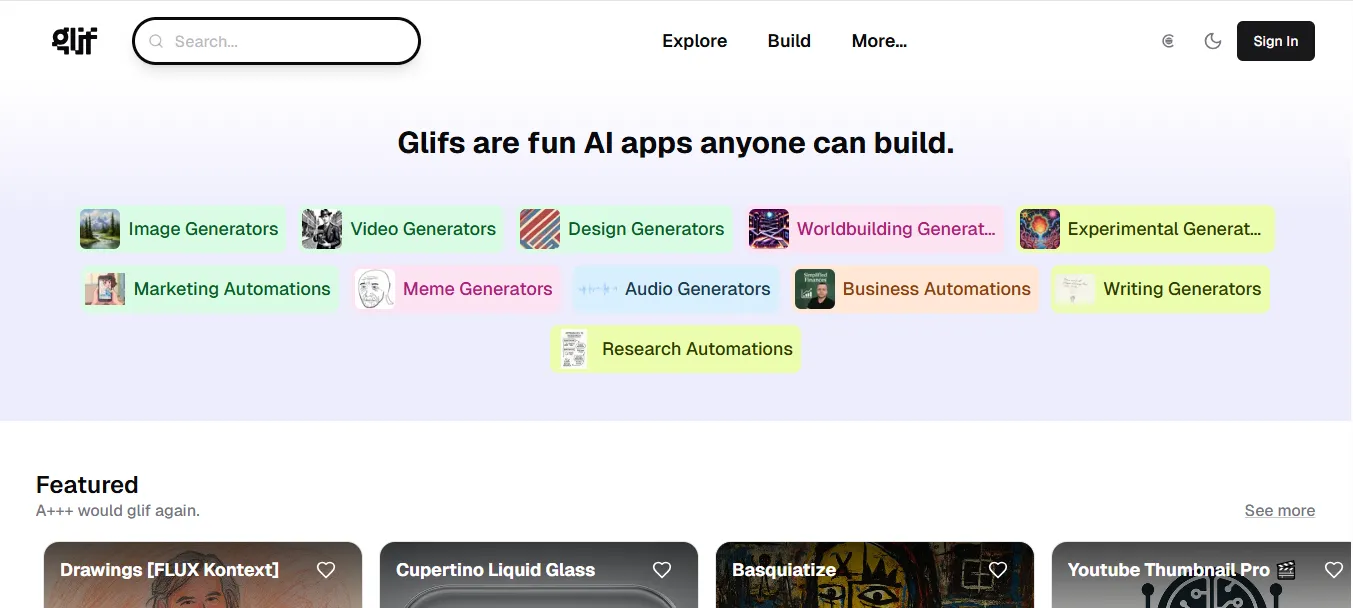Click the Audio Generators waveform icon
Screen dimensions: 1353x608
(x=598, y=289)
